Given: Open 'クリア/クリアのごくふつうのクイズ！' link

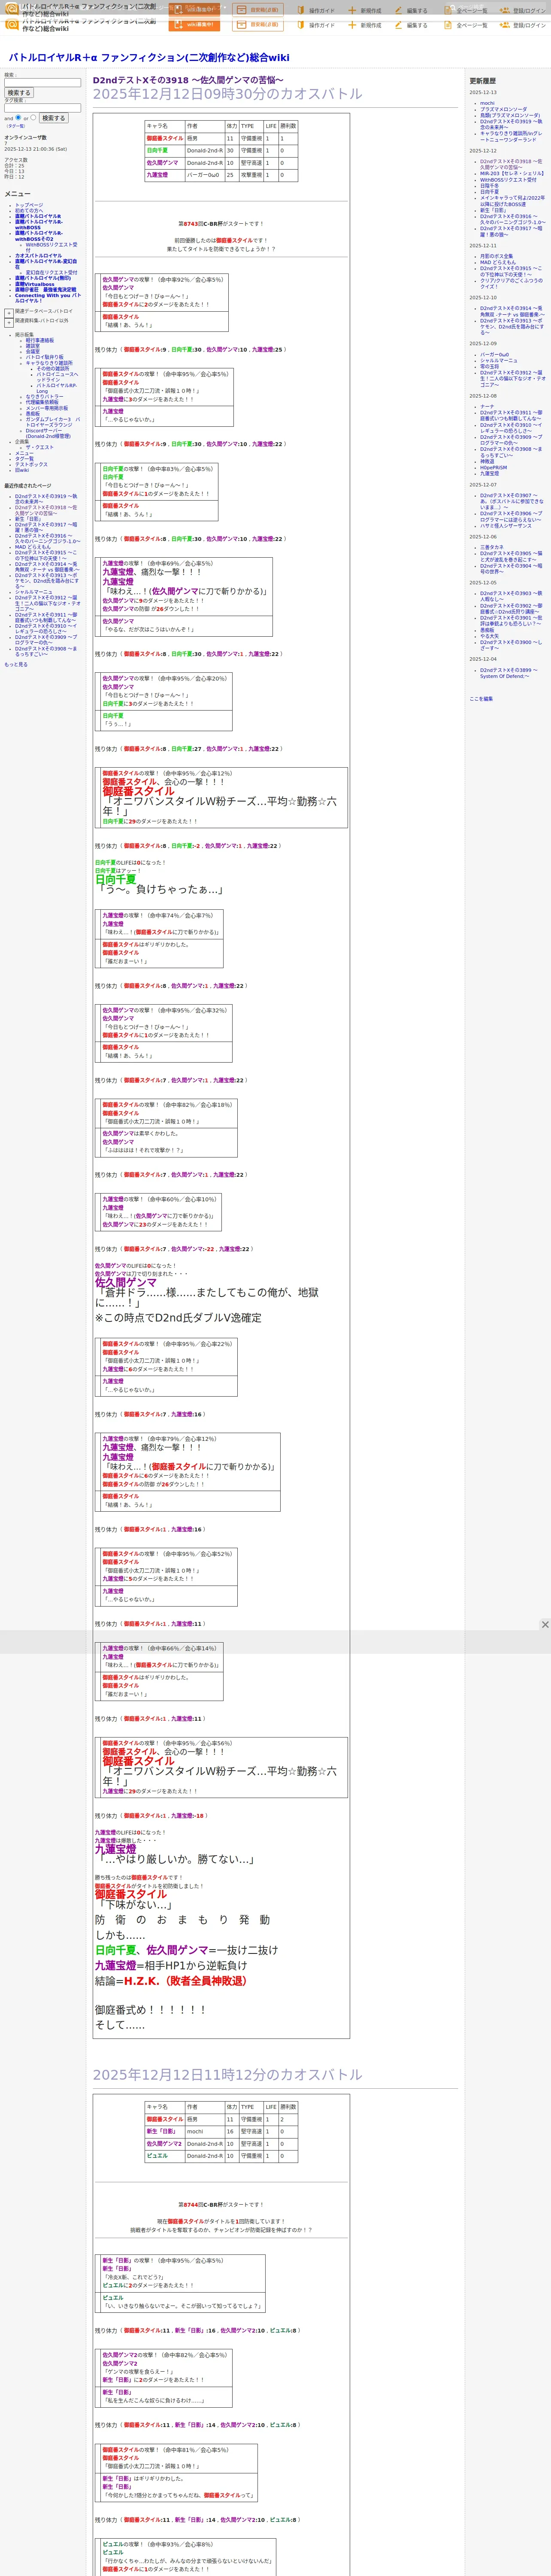Looking at the screenshot, I should pyautogui.click(x=511, y=283).
